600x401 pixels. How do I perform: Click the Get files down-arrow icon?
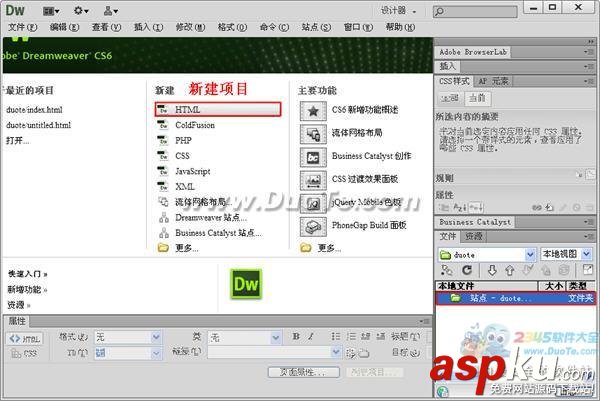[492, 271]
